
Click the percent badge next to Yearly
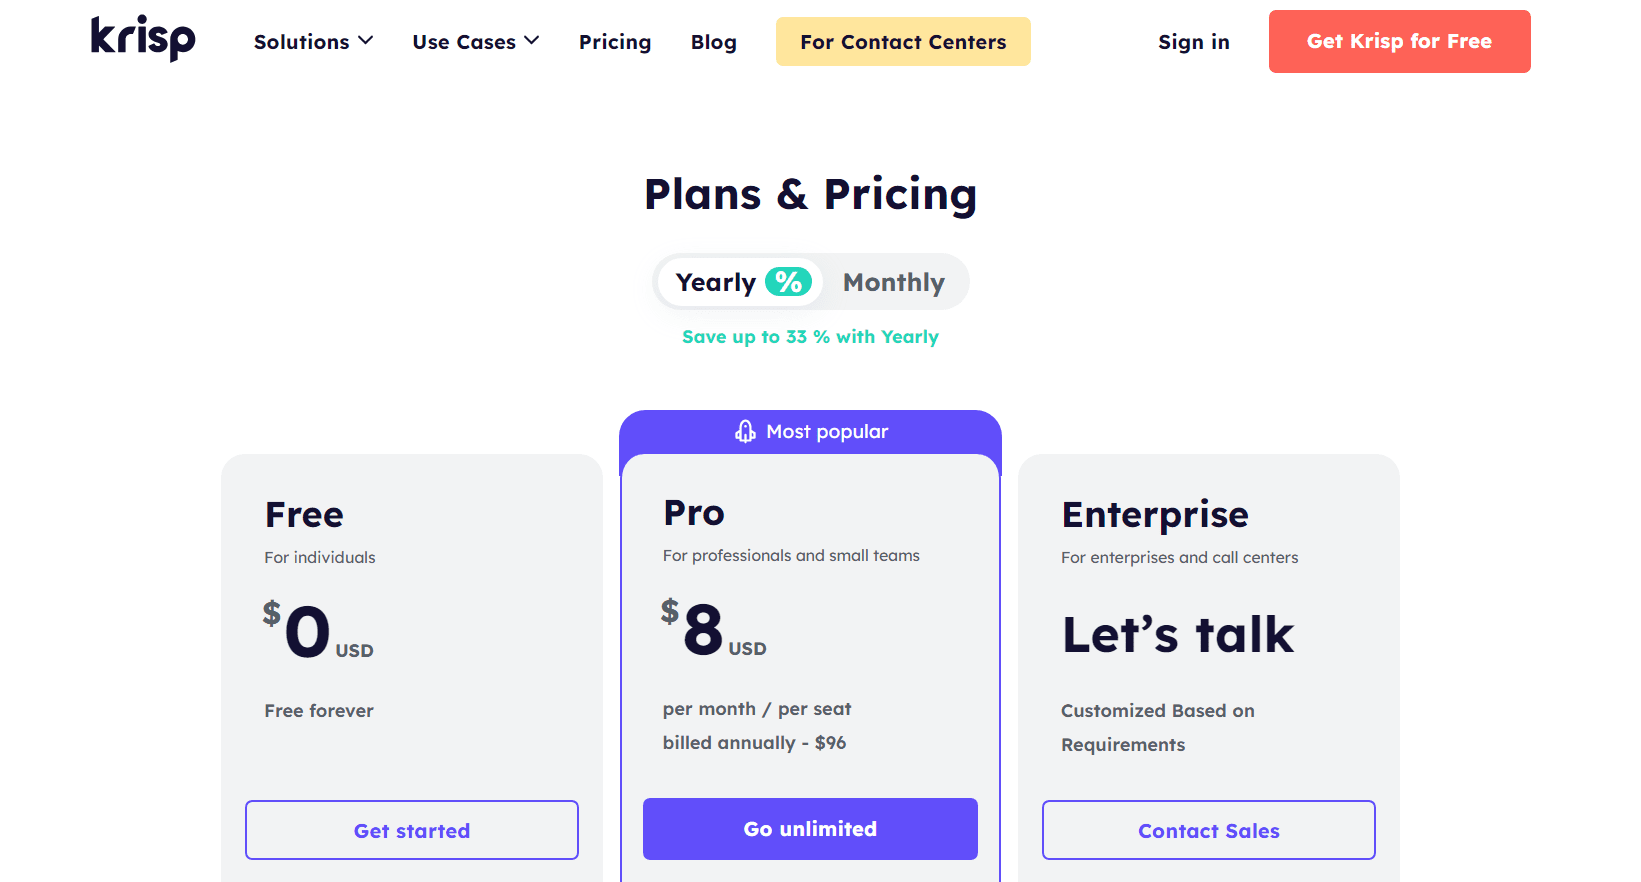(789, 282)
